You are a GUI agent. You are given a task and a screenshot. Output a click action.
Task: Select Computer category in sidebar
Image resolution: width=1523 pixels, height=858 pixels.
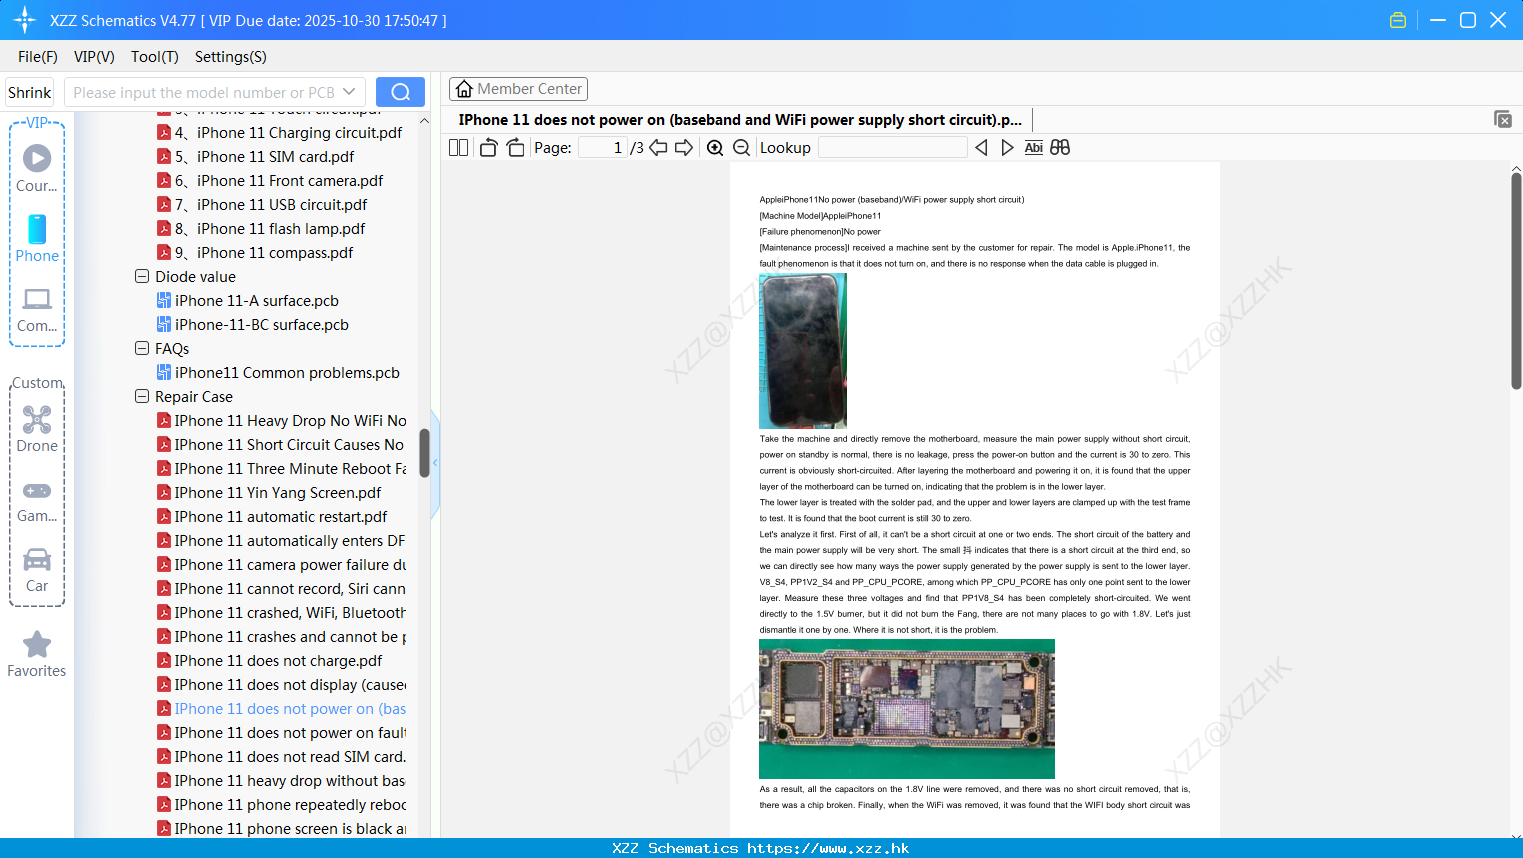coord(37,310)
